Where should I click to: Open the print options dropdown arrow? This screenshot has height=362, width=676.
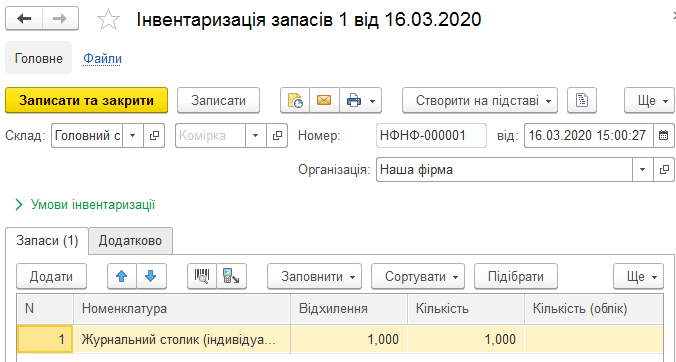click(x=373, y=102)
